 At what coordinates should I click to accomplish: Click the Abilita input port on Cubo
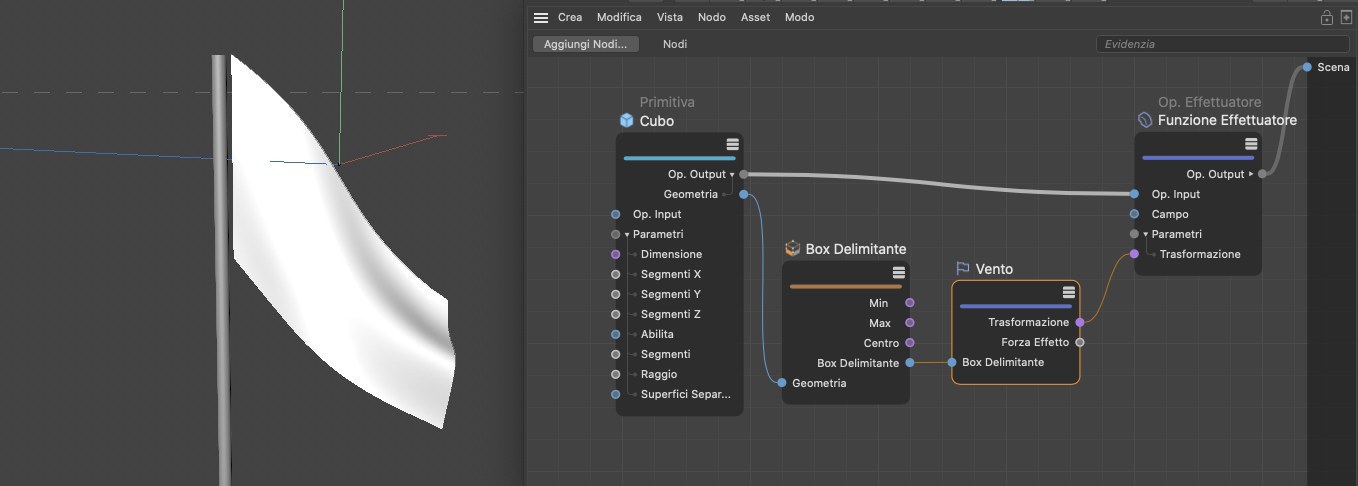[x=616, y=334]
